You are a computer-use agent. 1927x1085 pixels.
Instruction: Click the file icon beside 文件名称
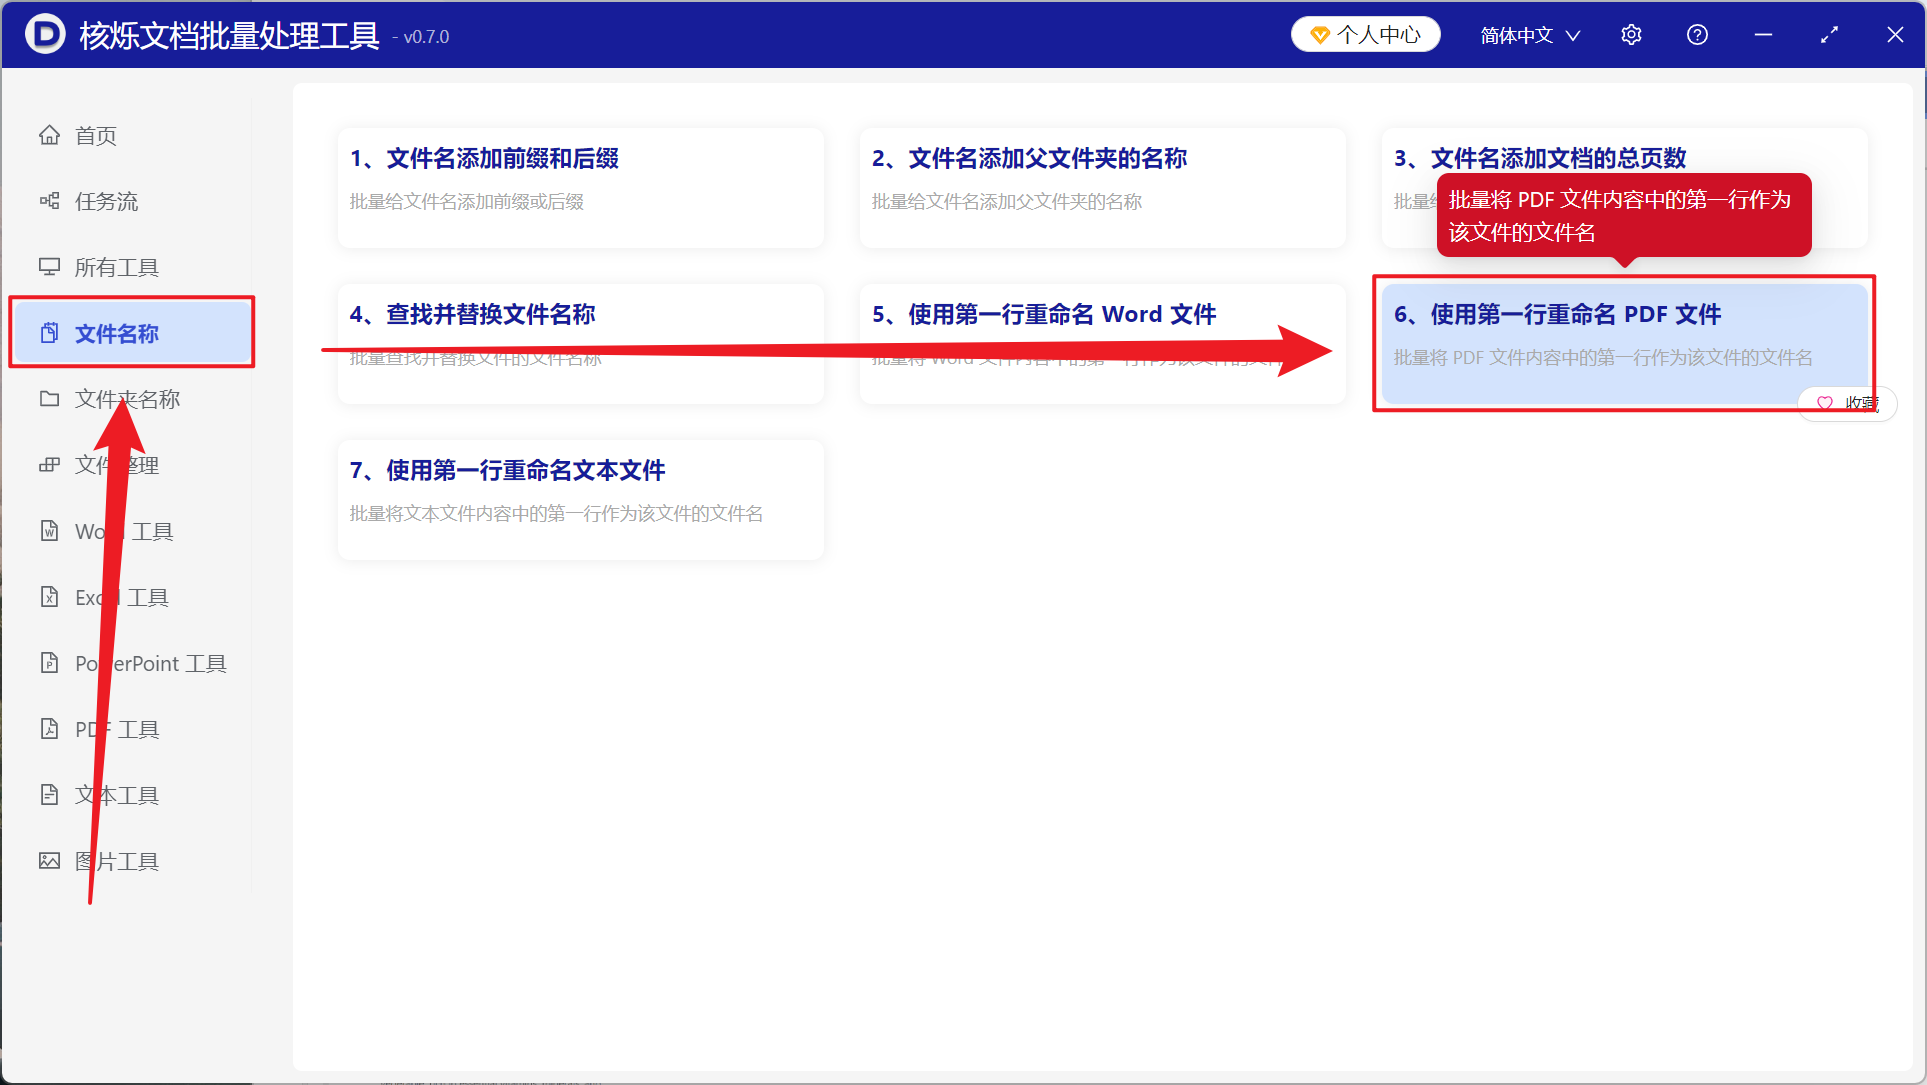[49, 333]
